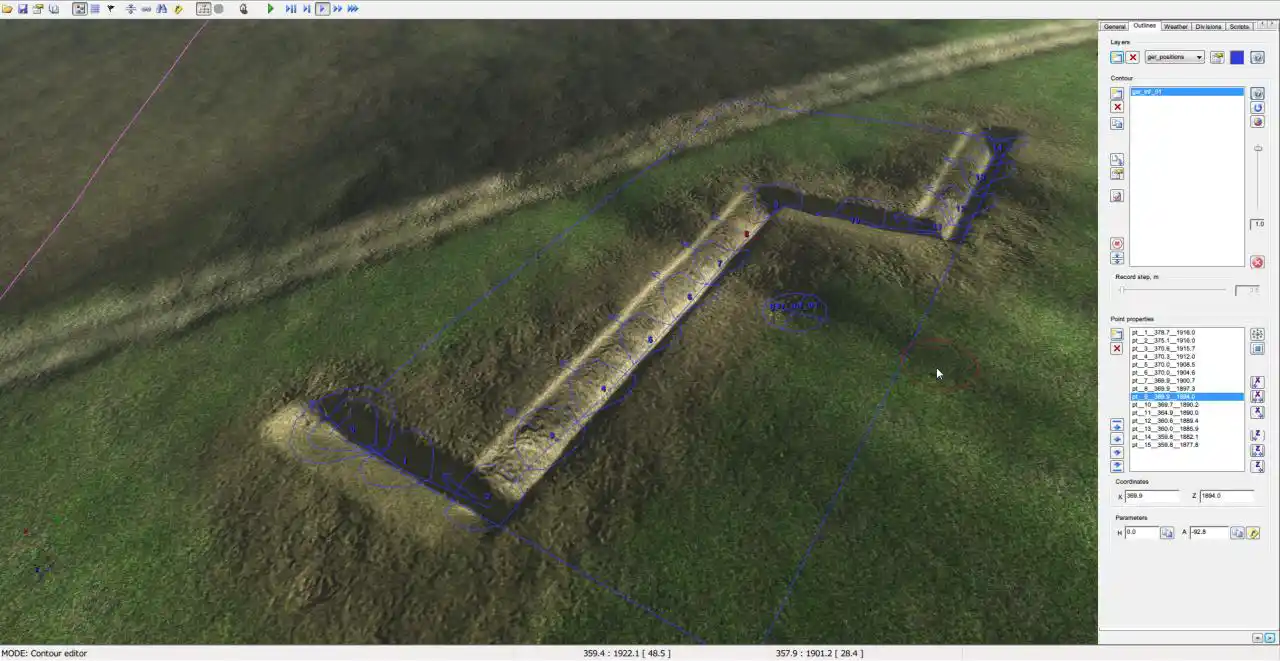Click the triple-arrow fastest speed icon
The height and width of the screenshot is (661, 1280).
353,9
